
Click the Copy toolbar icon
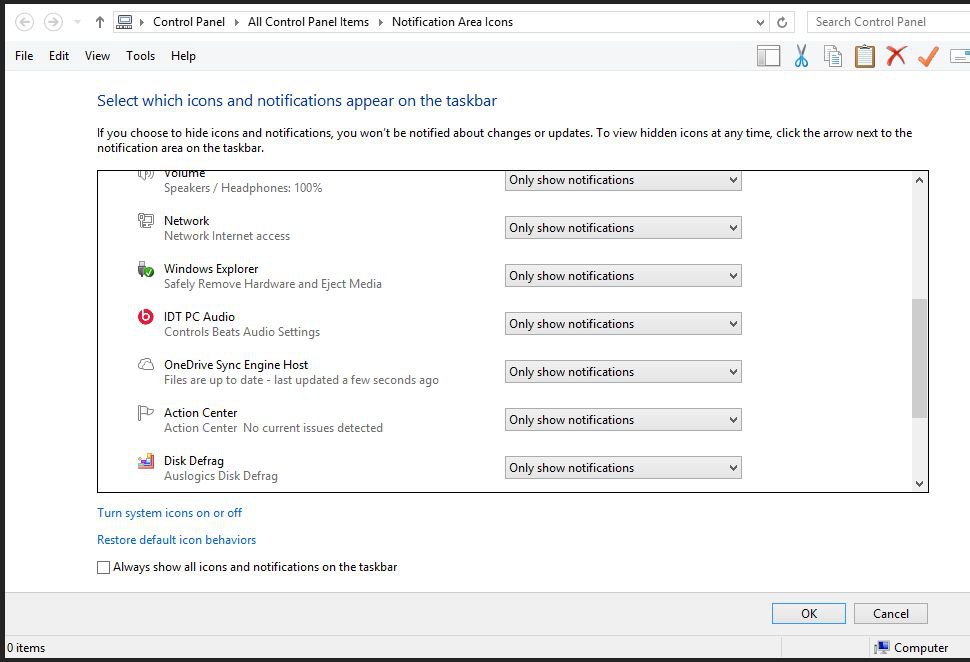[833, 56]
